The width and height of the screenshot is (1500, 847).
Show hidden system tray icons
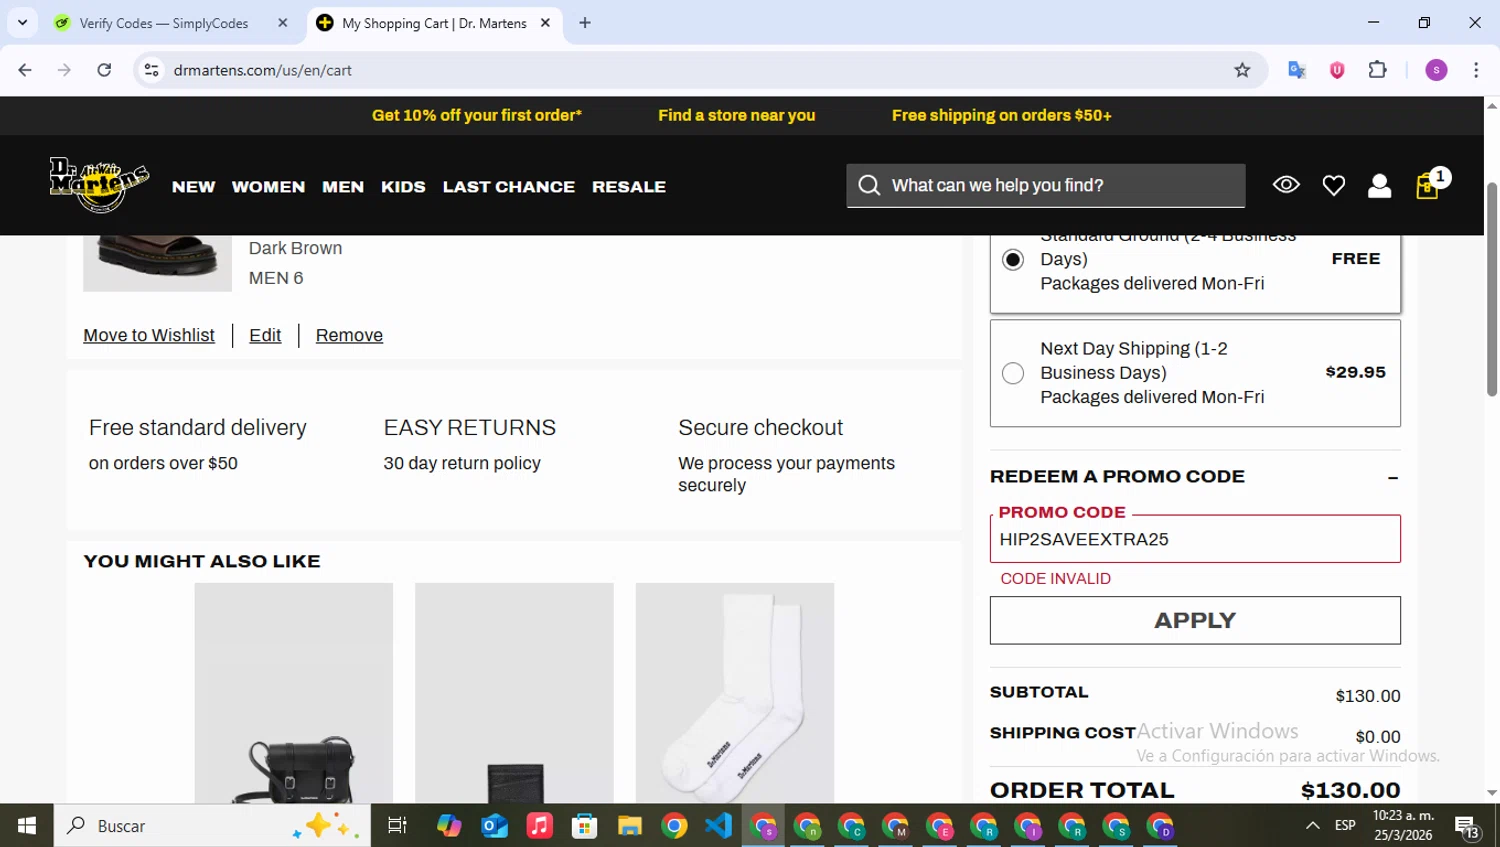point(1313,826)
